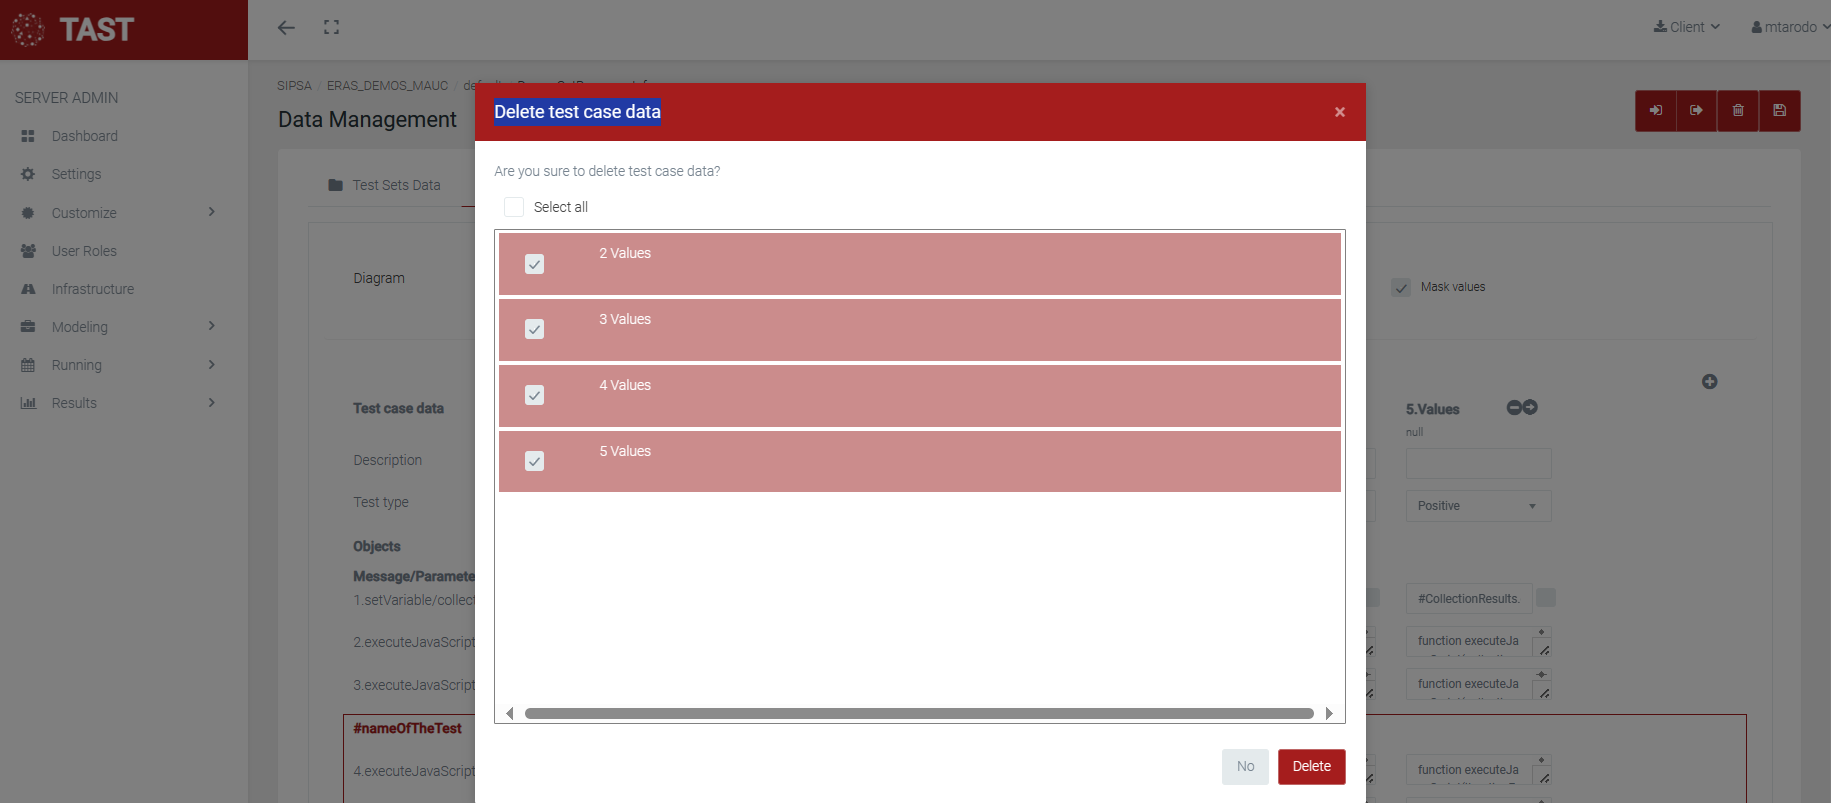Open the Positive test type dropdown
1831x803 pixels.
[x=1477, y=506]
